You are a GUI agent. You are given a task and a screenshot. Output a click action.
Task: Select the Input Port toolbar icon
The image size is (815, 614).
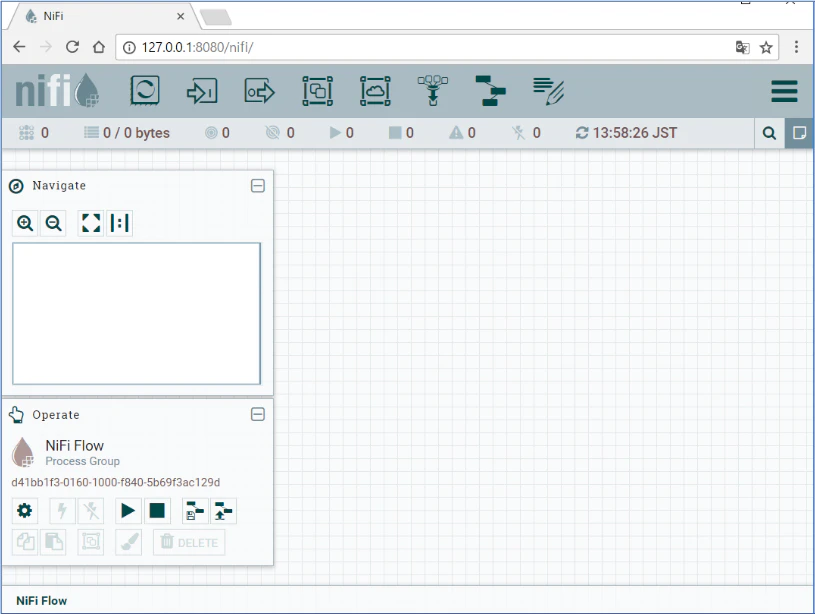click(202, 92)
